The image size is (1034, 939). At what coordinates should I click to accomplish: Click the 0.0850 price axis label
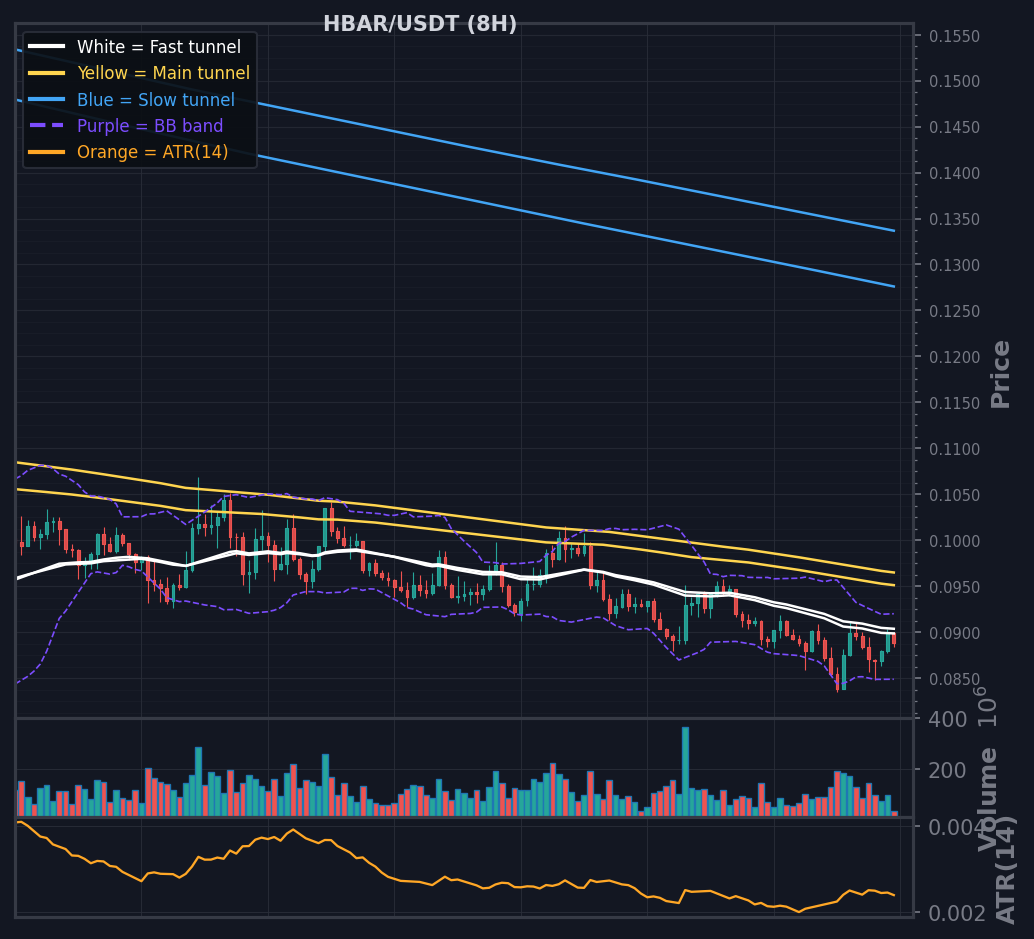click(954, 679)
